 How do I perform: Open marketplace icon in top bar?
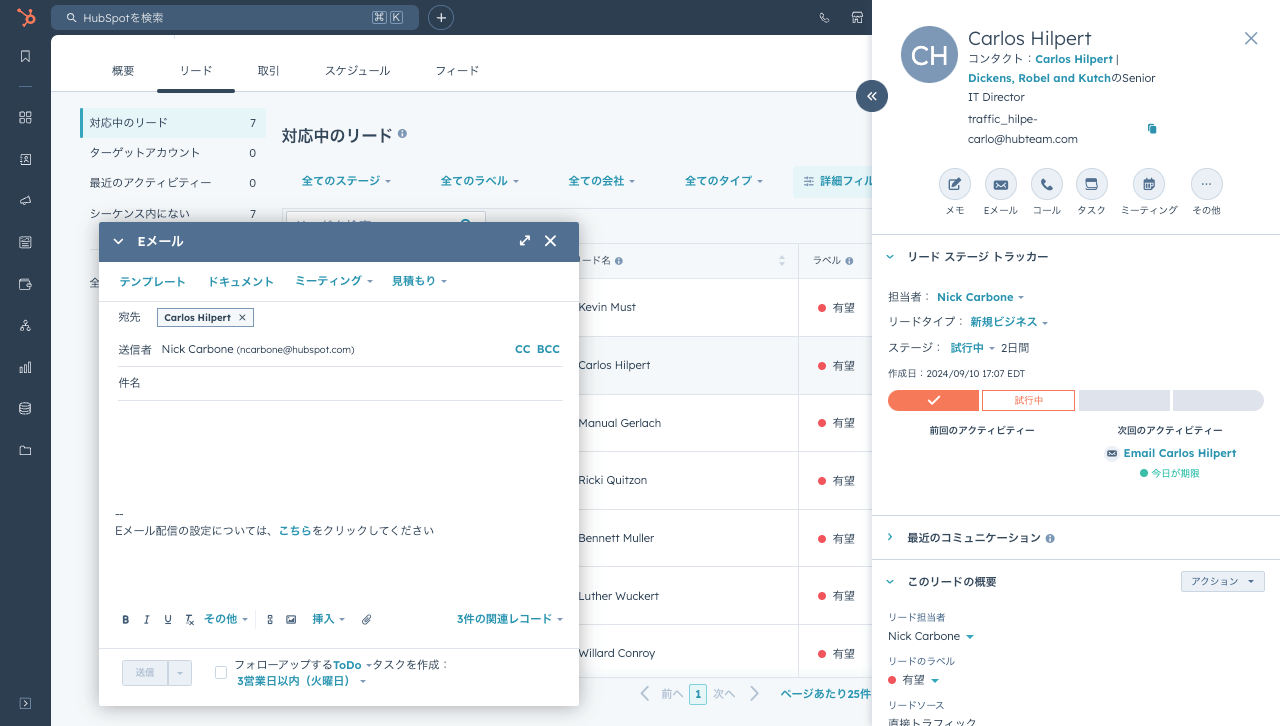[857, 17]
